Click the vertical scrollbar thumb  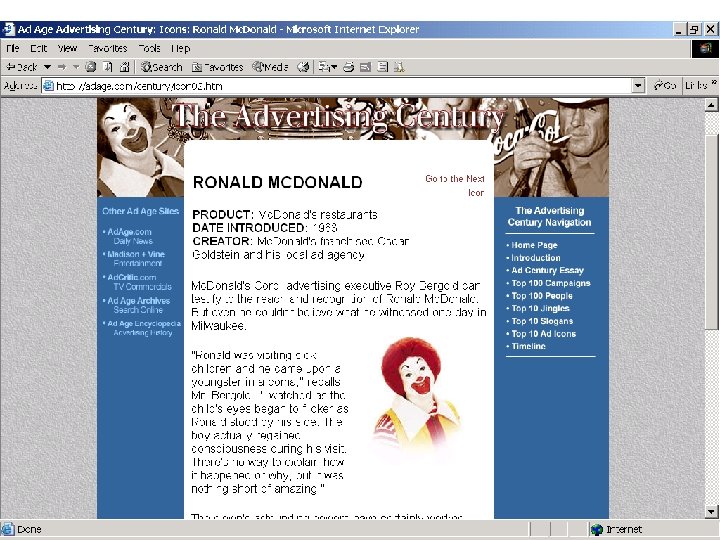pos(711,231)
